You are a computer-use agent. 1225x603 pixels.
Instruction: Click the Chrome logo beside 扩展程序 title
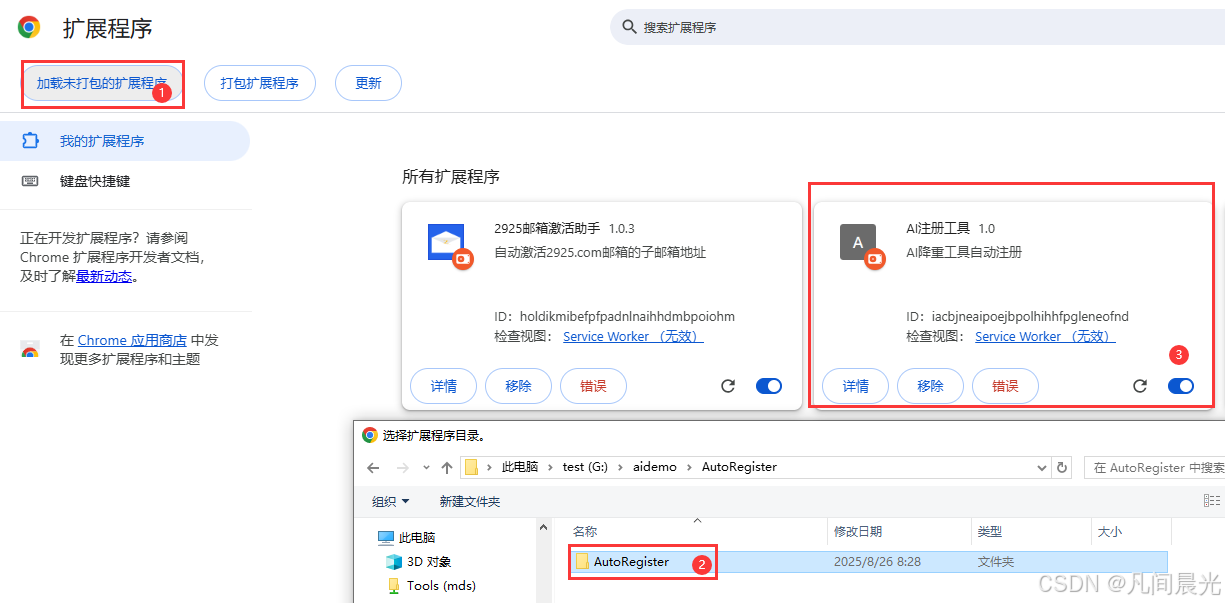coord(29,28)
